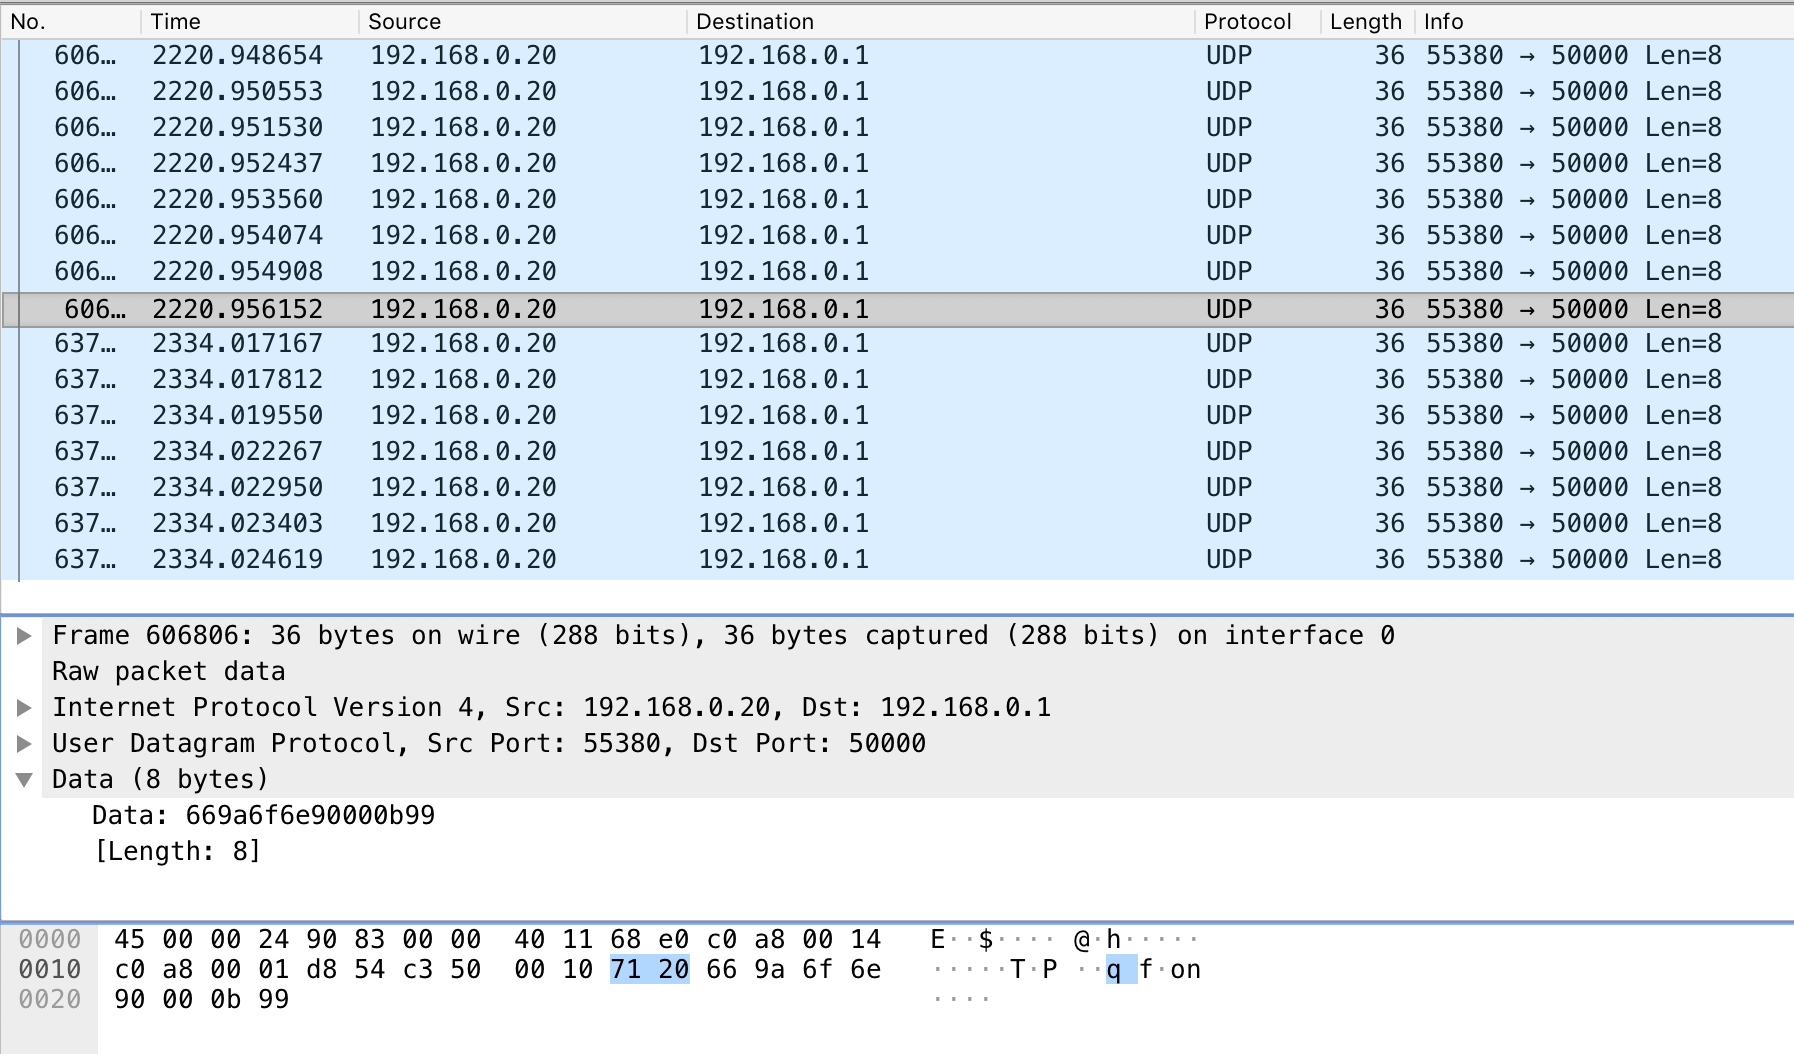1794x1054 pixels.
Task: Select packet at time 2220.950553
Action: click(897, 92)
